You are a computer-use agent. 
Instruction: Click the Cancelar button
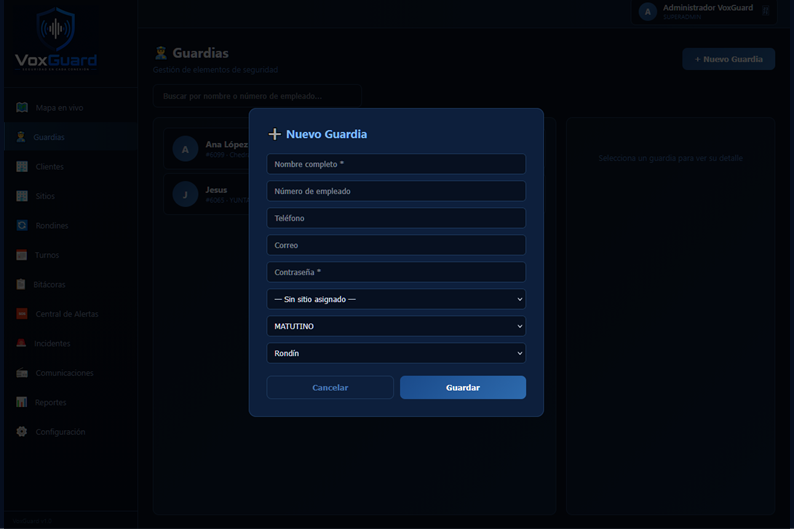(330, 387)
